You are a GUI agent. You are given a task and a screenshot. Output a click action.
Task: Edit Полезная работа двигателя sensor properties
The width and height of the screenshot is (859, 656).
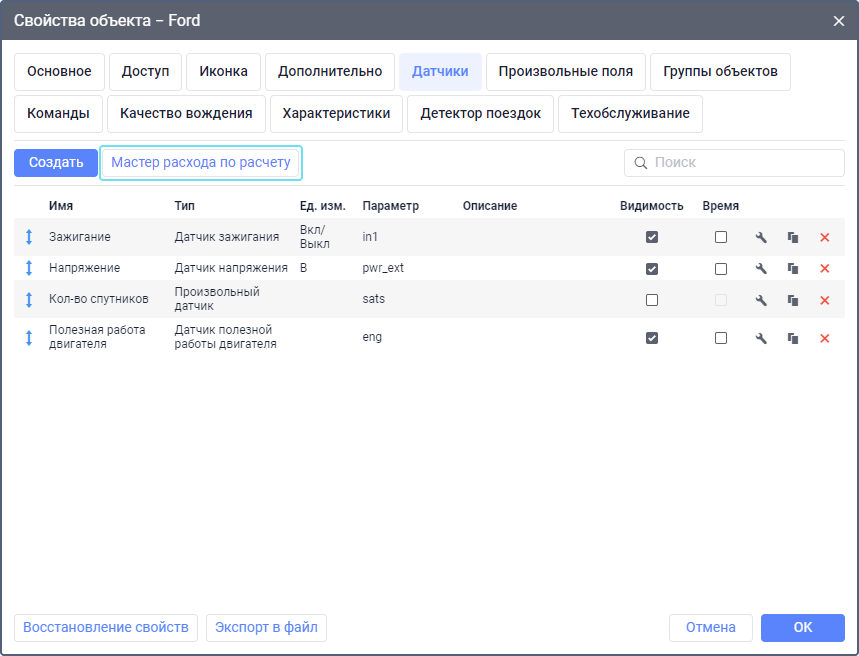pos(761,338)
